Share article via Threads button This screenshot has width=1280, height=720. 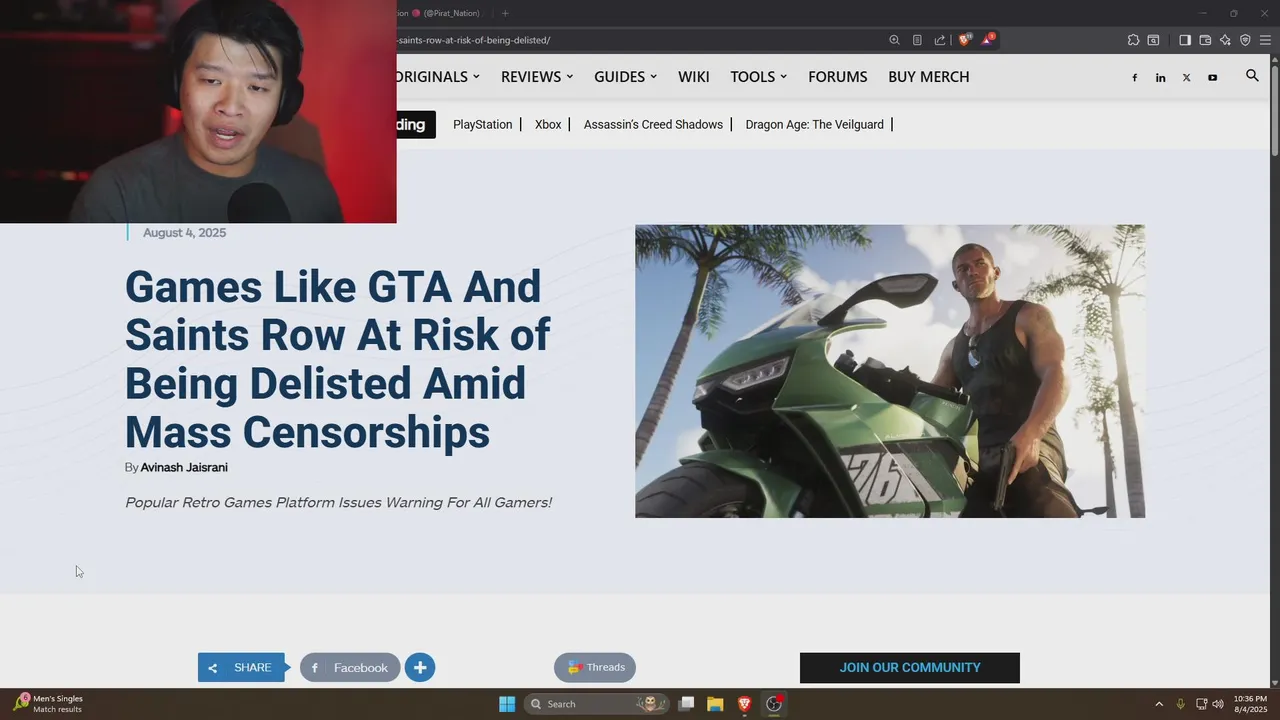[595, 667]
